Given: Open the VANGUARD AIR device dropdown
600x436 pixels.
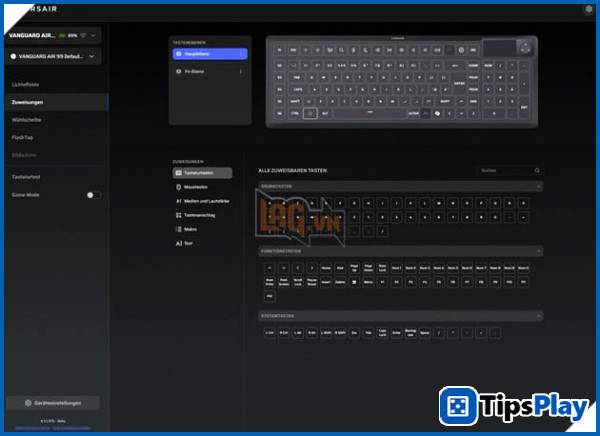Looking at the screenshot, I should [53, 36].
